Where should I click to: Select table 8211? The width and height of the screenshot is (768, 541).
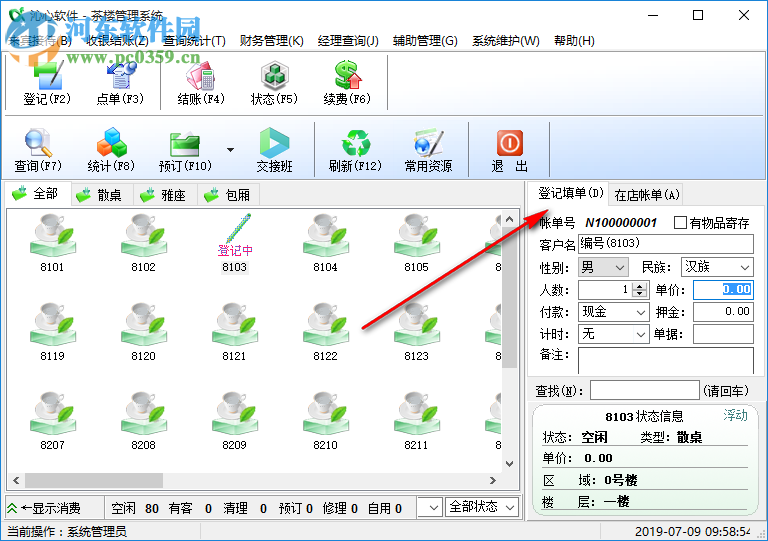[416, 421]
